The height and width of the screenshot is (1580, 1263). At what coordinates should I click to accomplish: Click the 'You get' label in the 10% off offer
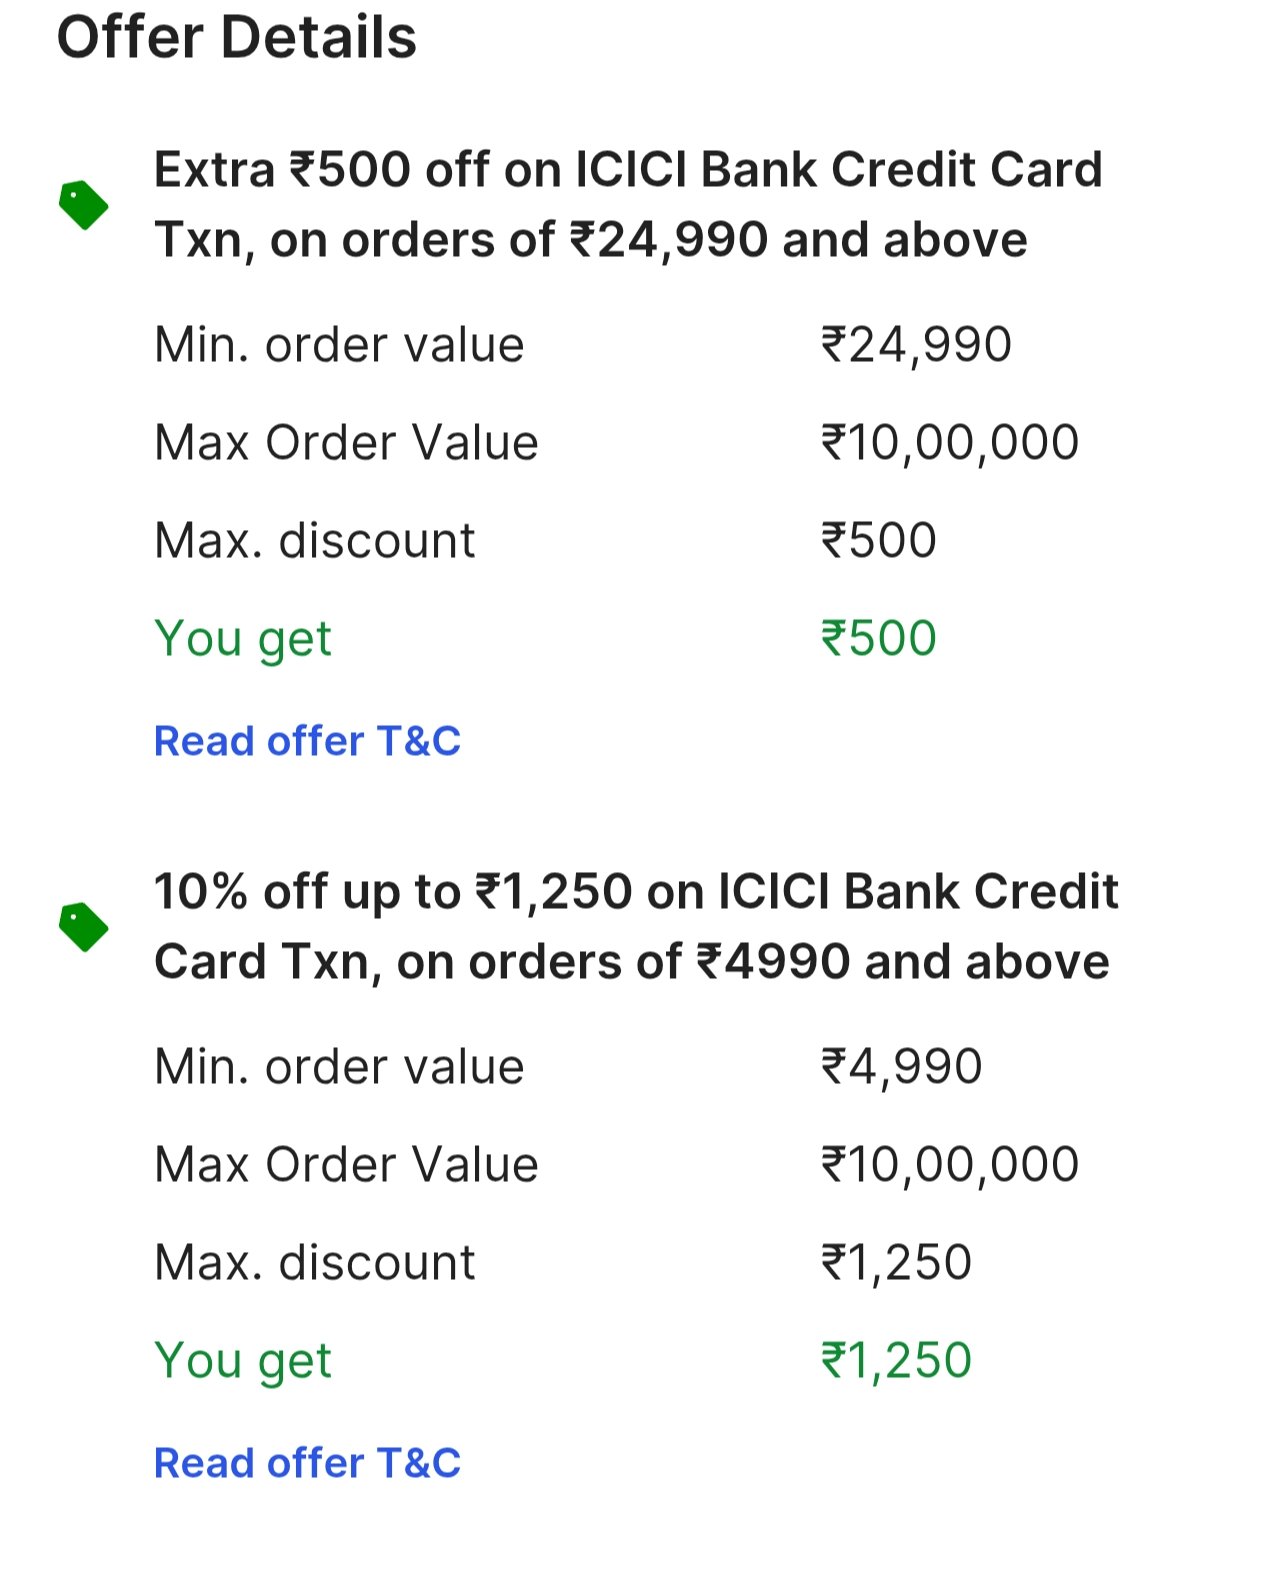coord(243,1360)
